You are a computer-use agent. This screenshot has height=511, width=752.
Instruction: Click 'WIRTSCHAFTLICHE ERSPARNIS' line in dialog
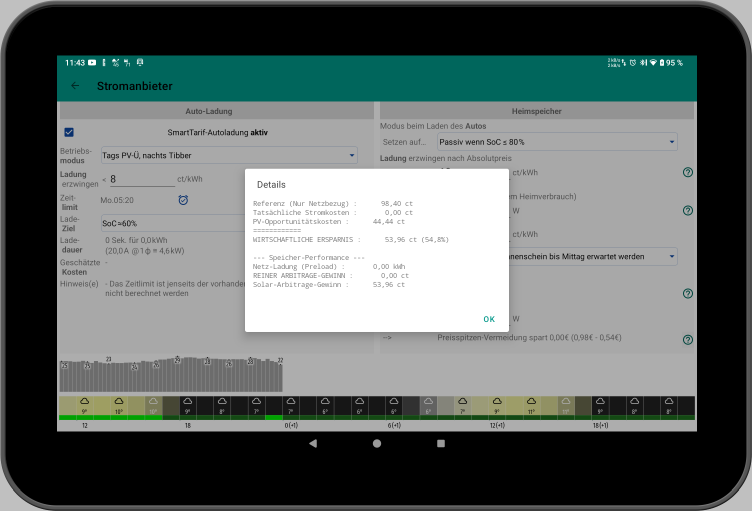click(351, 239)
